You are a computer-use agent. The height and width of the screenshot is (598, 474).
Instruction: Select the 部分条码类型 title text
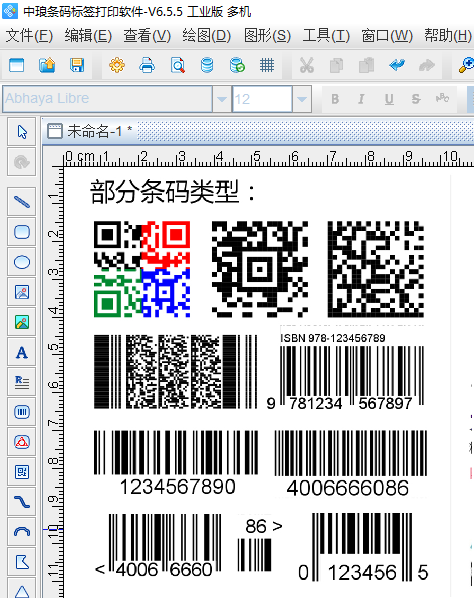[x=172, y=191]
